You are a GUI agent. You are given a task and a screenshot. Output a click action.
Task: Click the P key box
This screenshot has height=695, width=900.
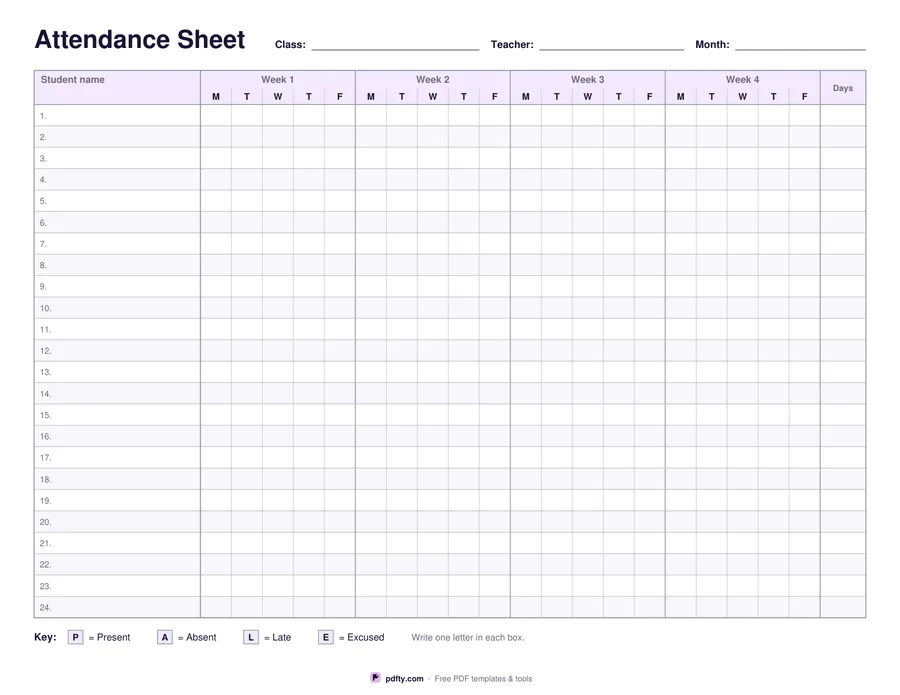pos(75,637)
